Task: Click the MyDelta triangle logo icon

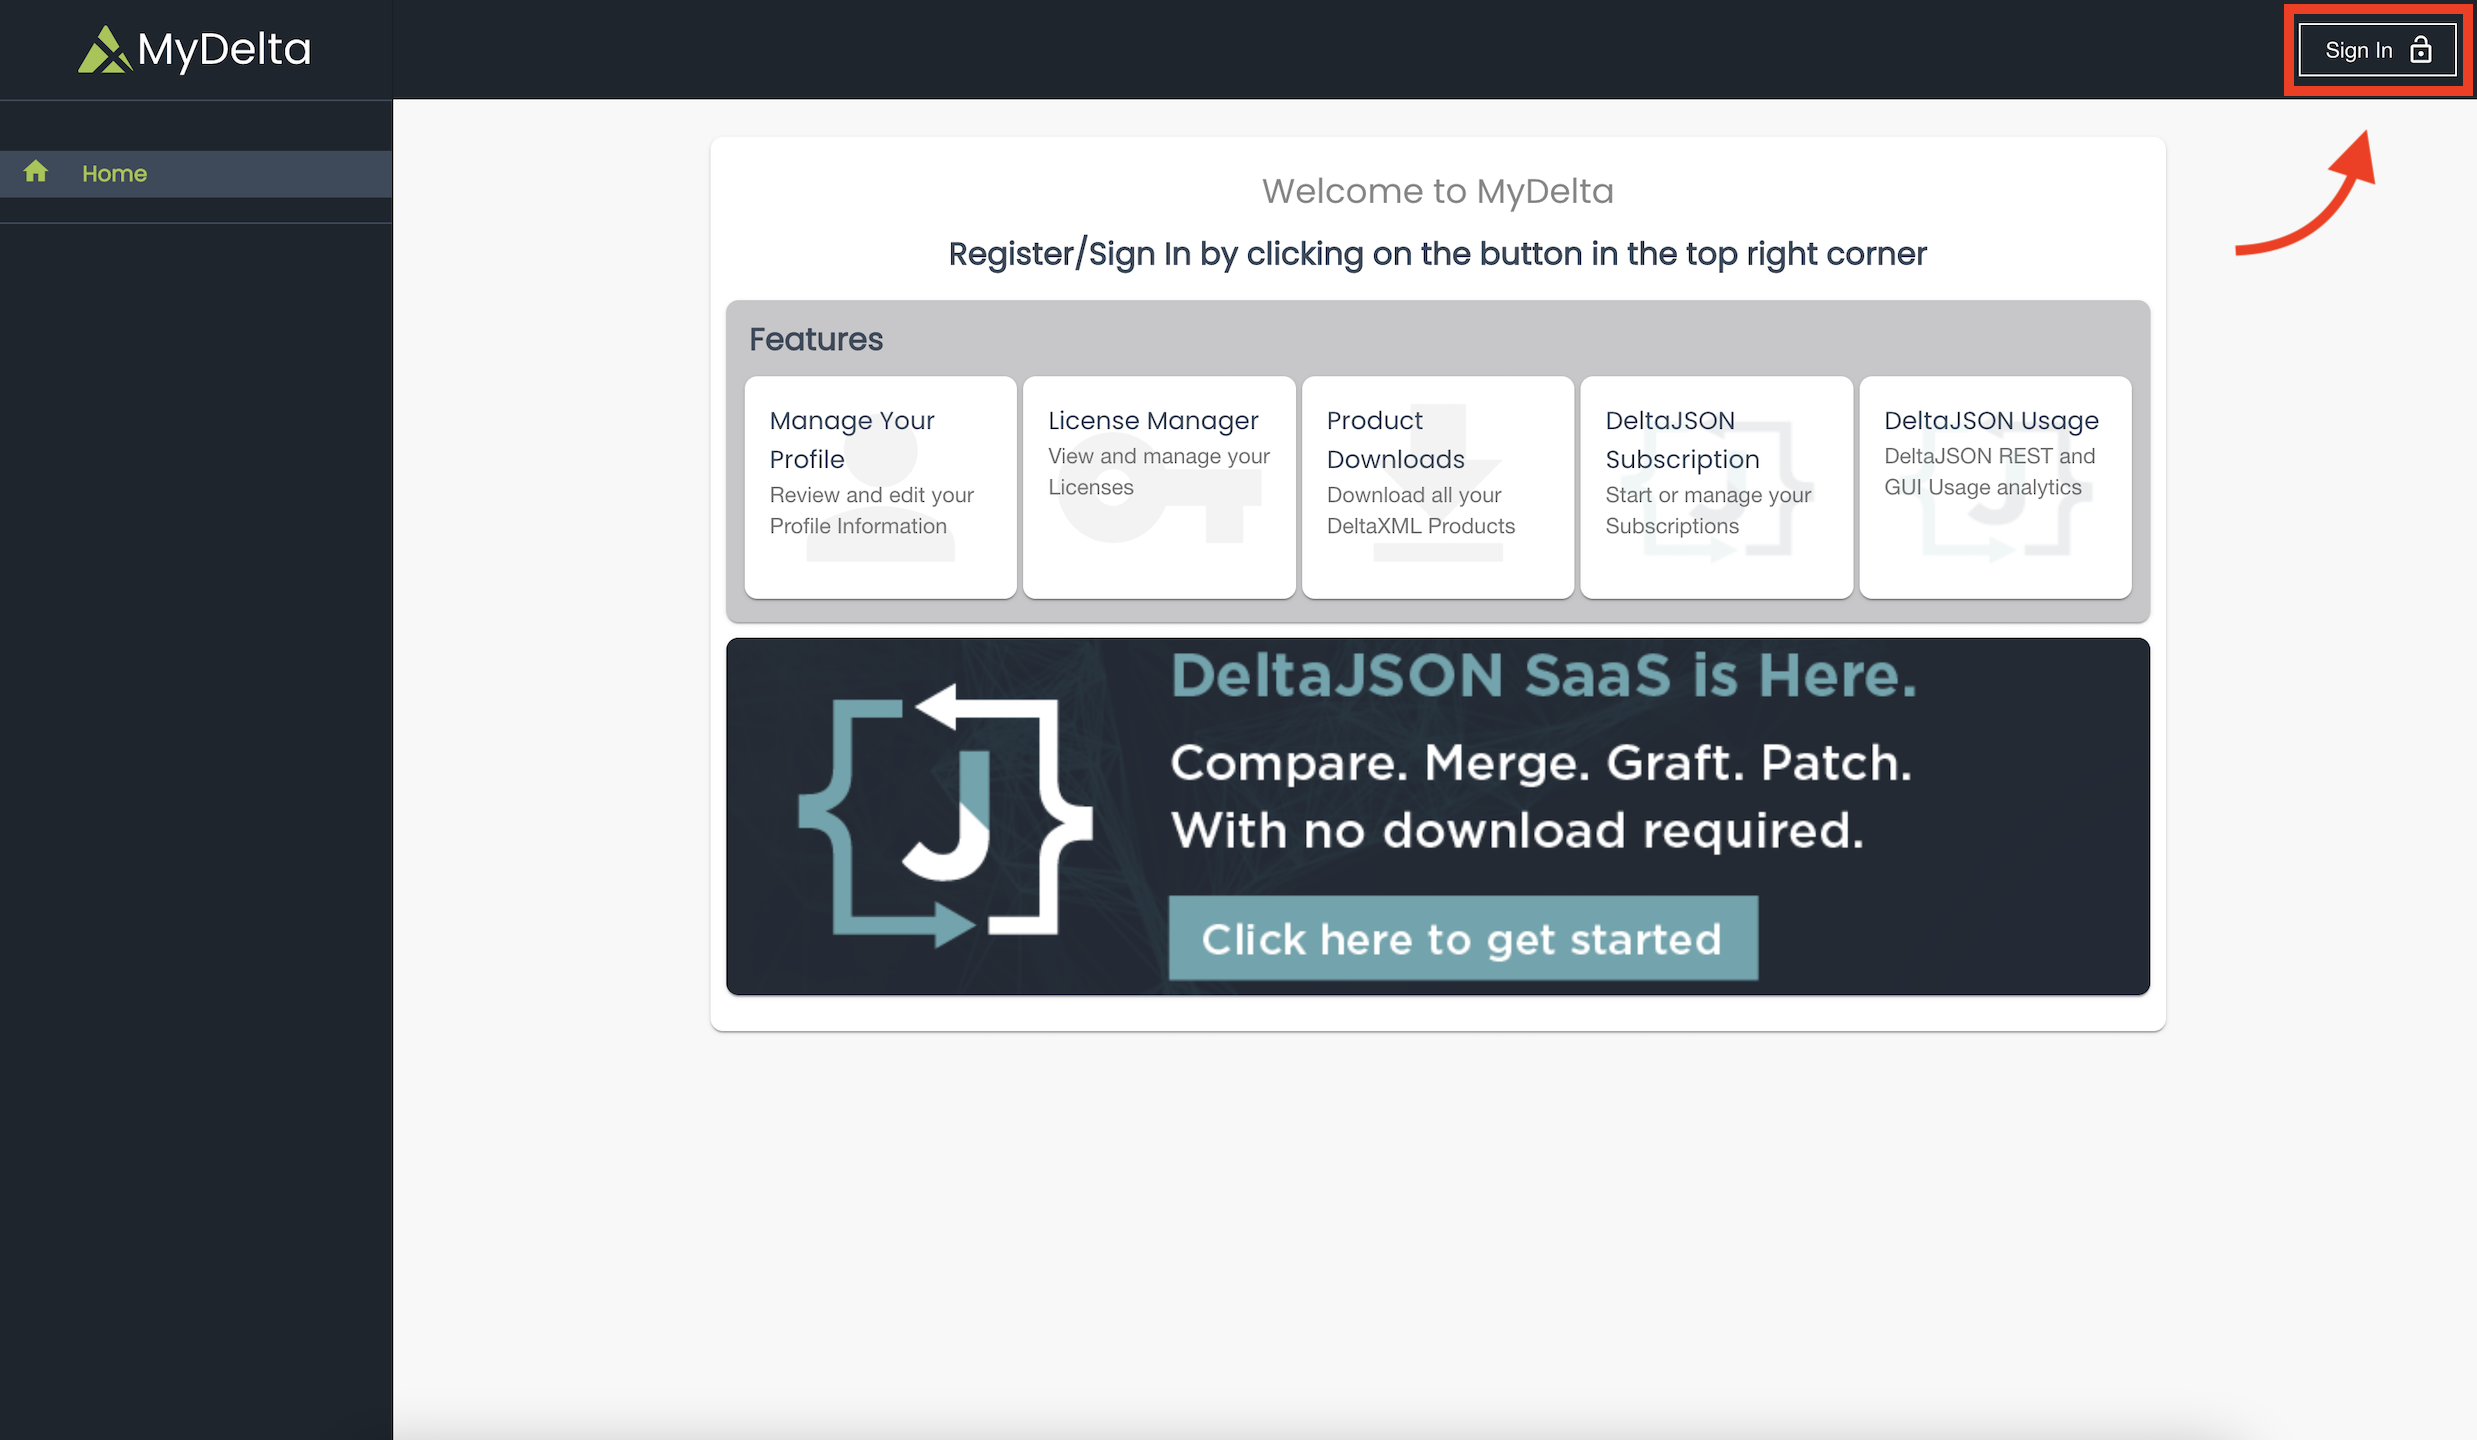Action: coord(104,50)
